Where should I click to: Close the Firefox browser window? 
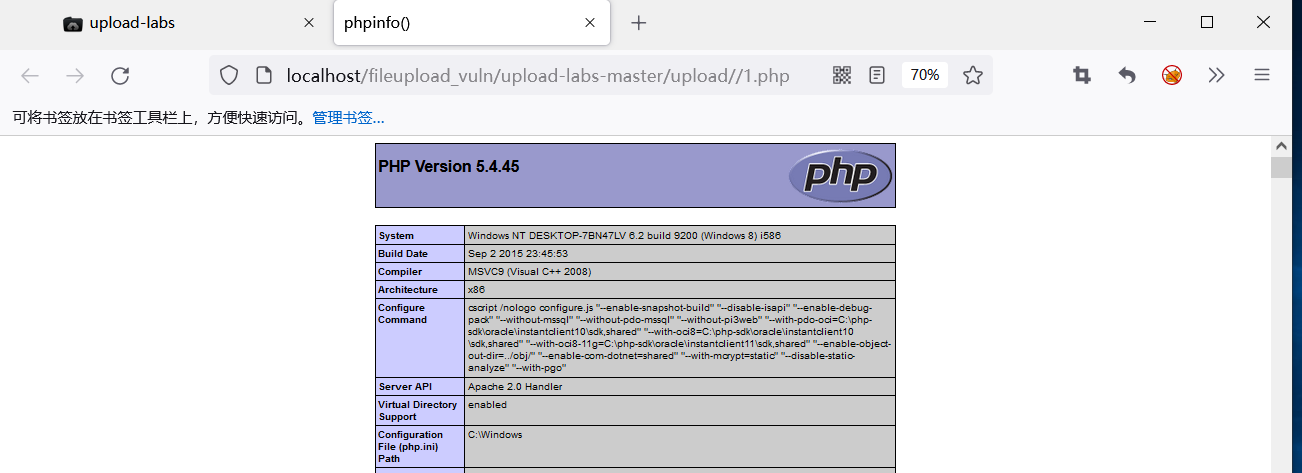1263,22
